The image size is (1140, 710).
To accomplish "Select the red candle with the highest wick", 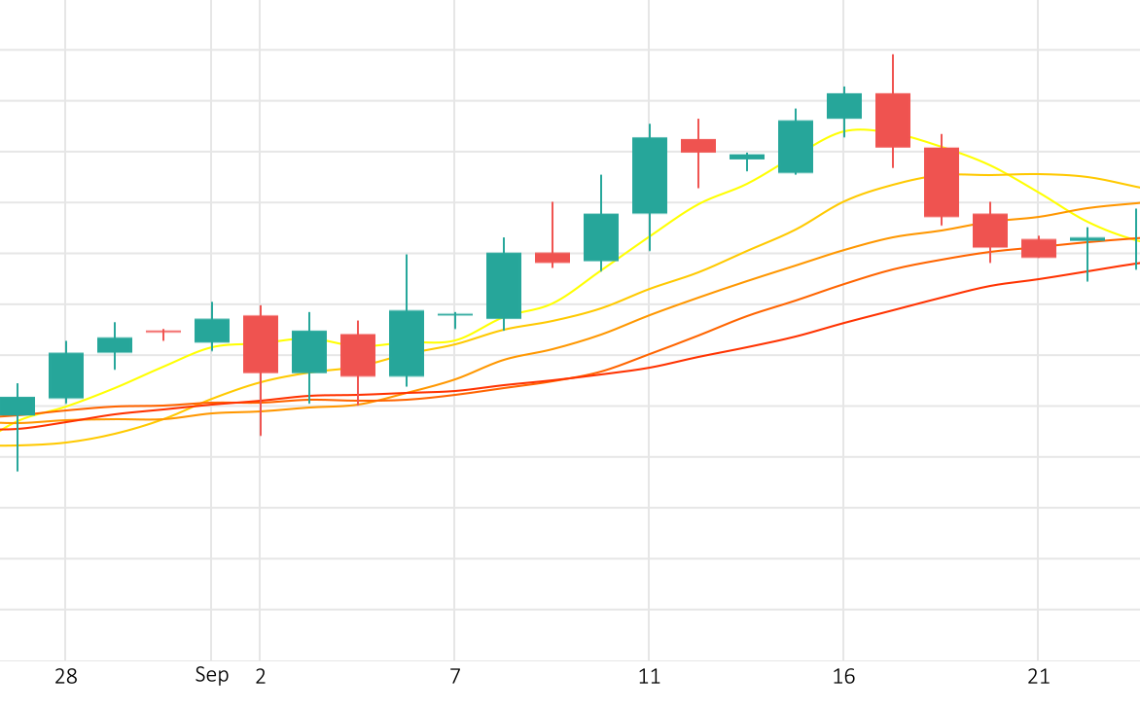I will pos(893,120).
